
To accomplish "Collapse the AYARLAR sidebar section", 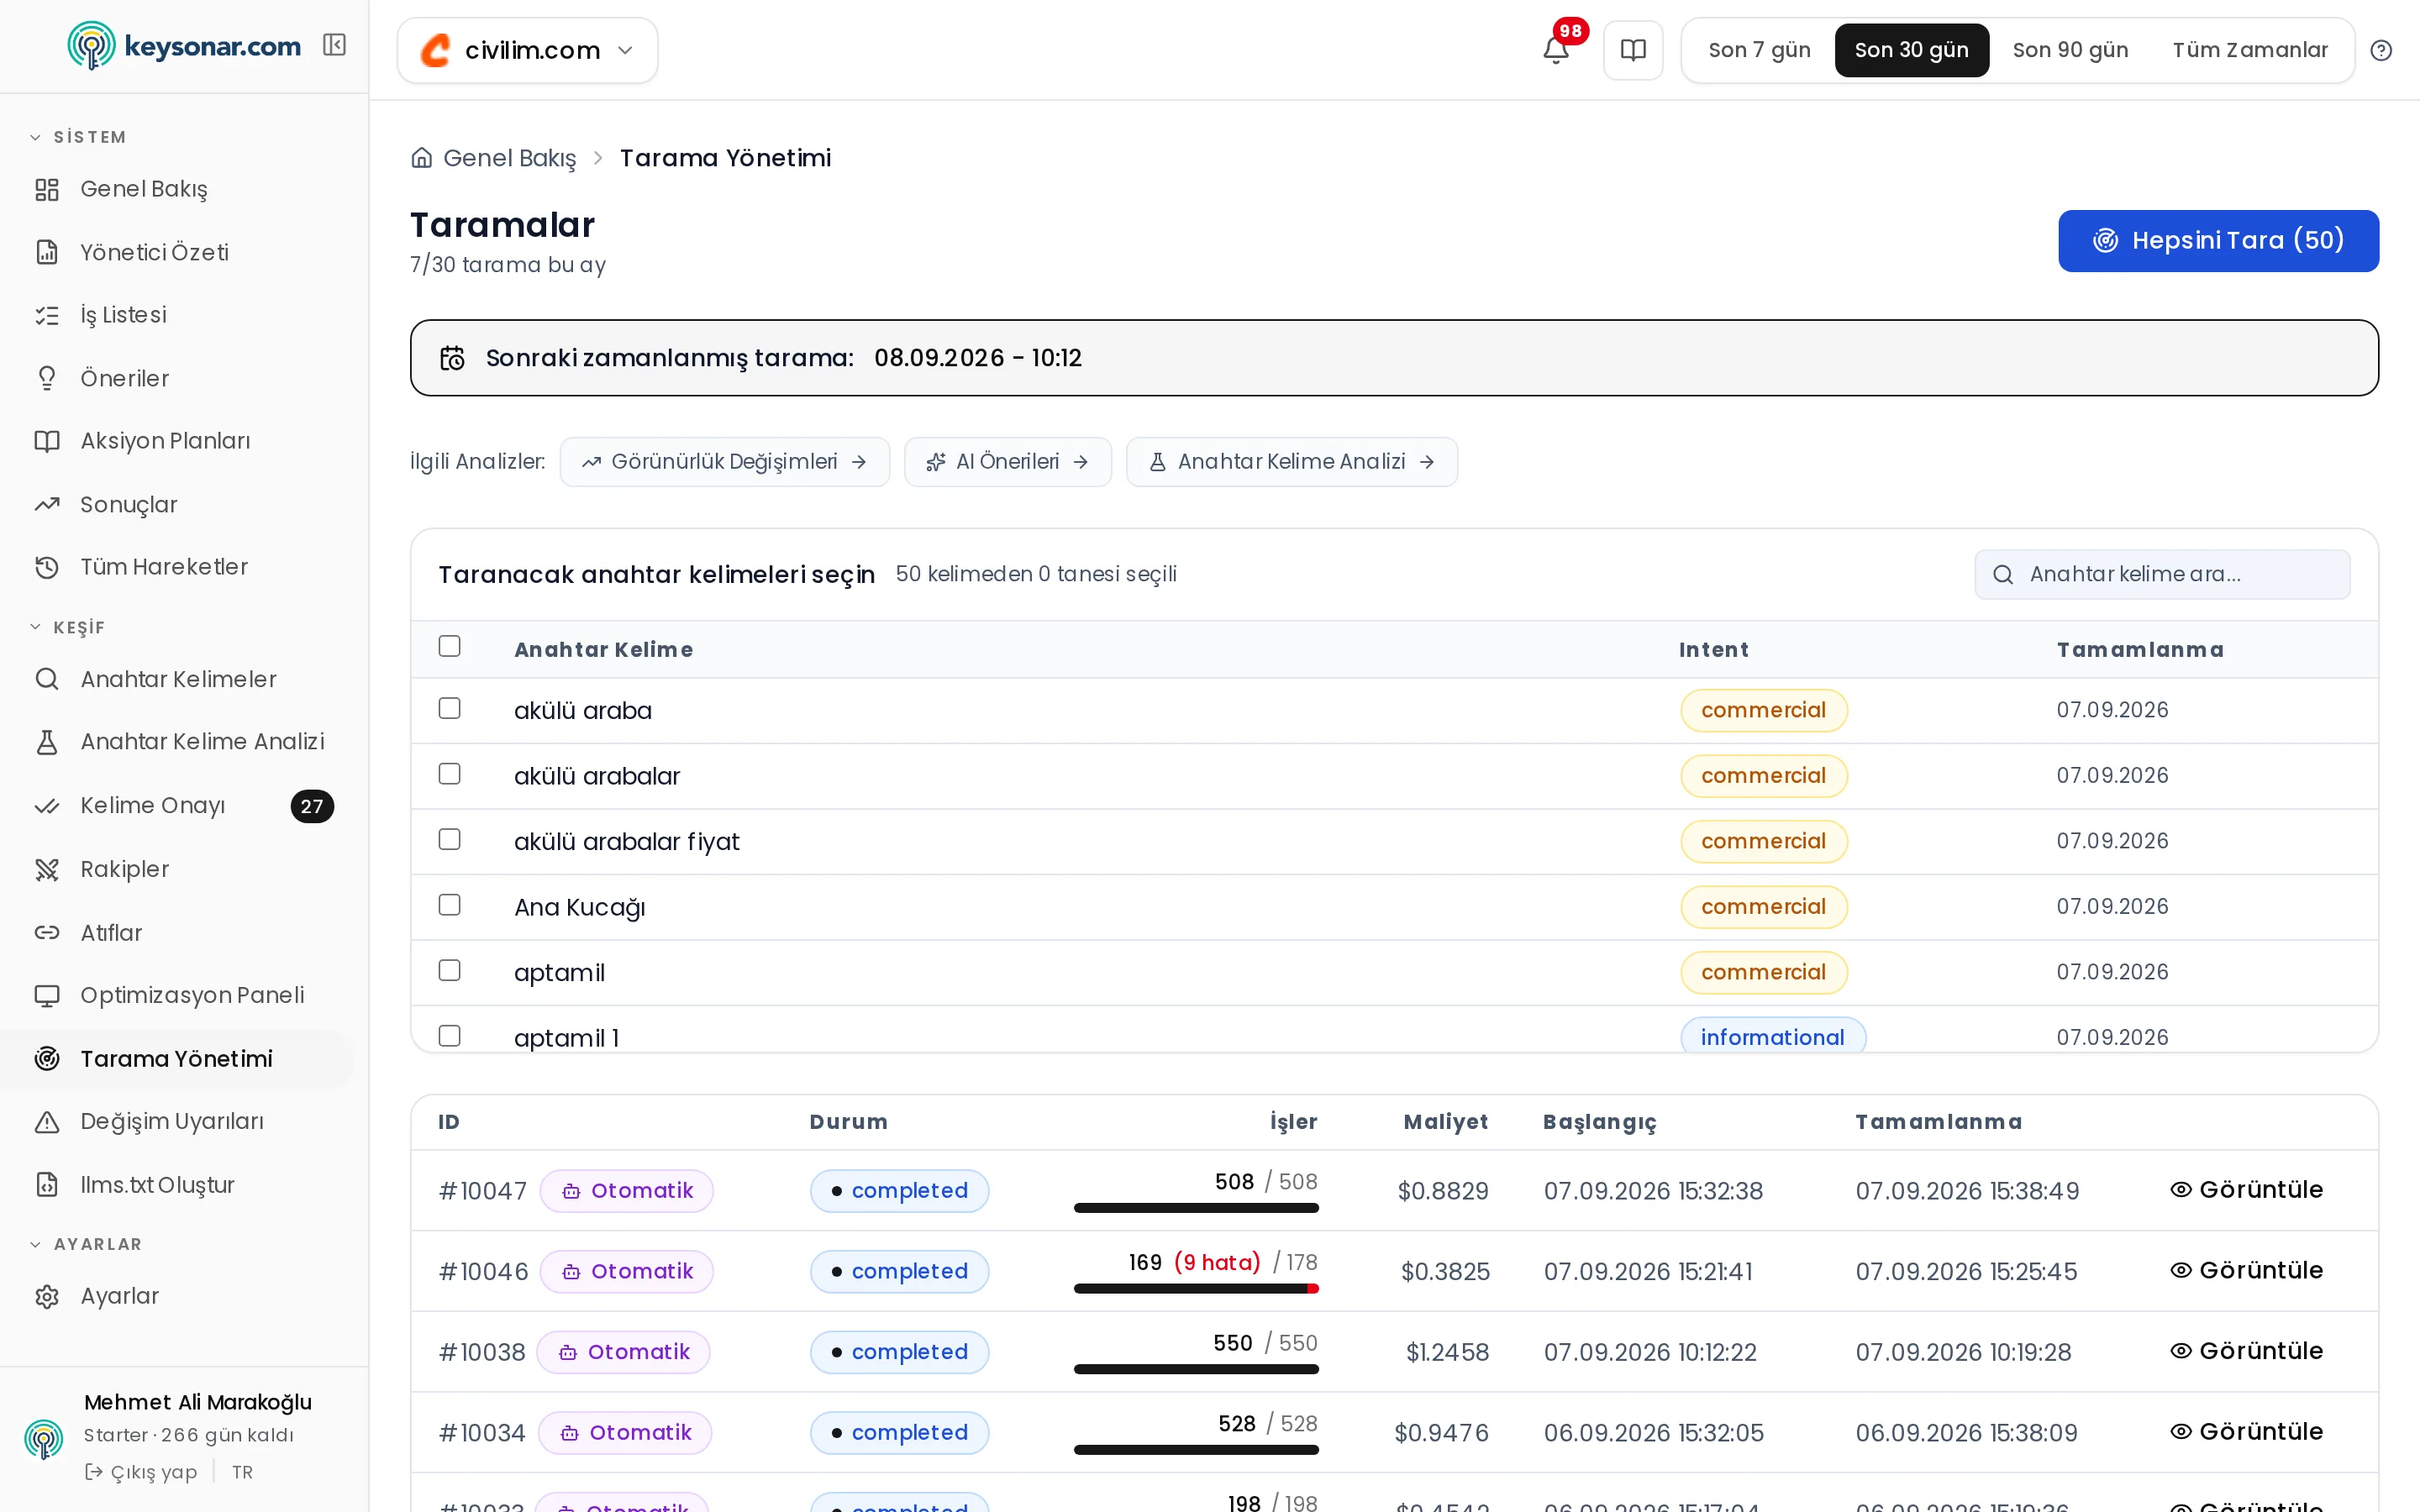I will 86,1244.
